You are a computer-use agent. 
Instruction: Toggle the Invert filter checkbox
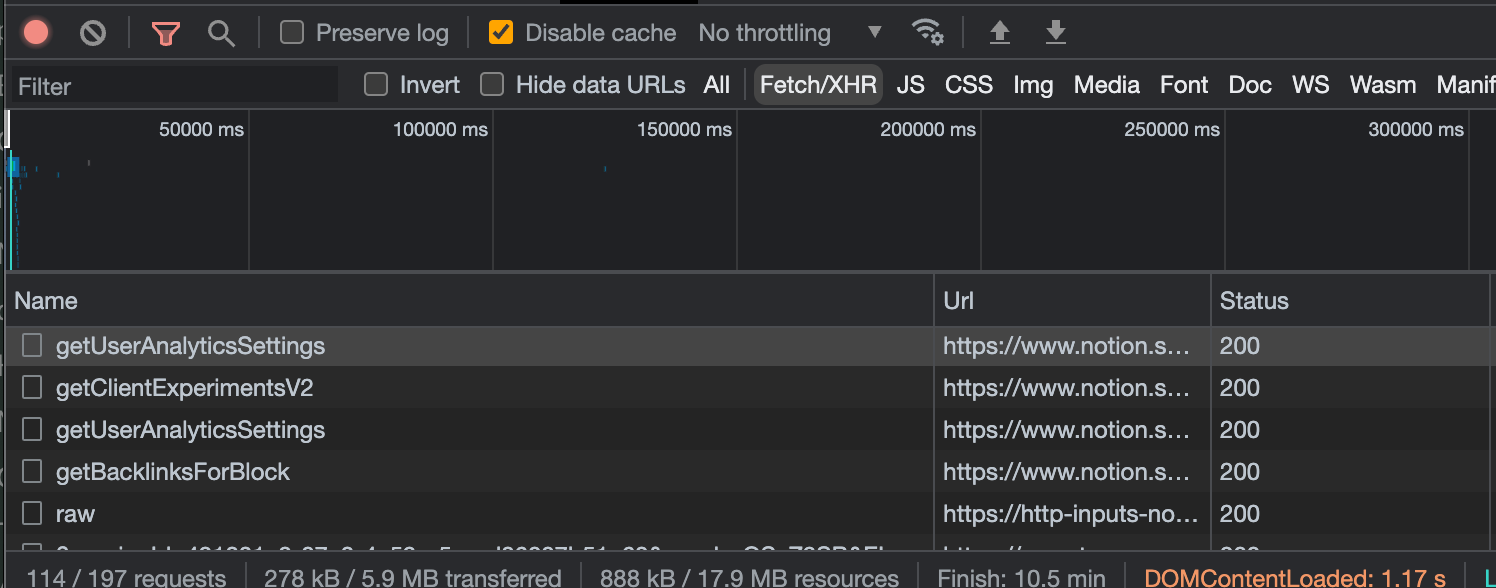click(x=376, y=85)
